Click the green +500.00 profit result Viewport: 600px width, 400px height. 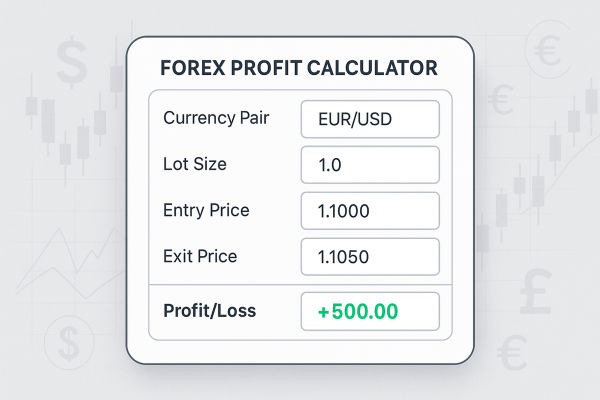click(370, 311)
